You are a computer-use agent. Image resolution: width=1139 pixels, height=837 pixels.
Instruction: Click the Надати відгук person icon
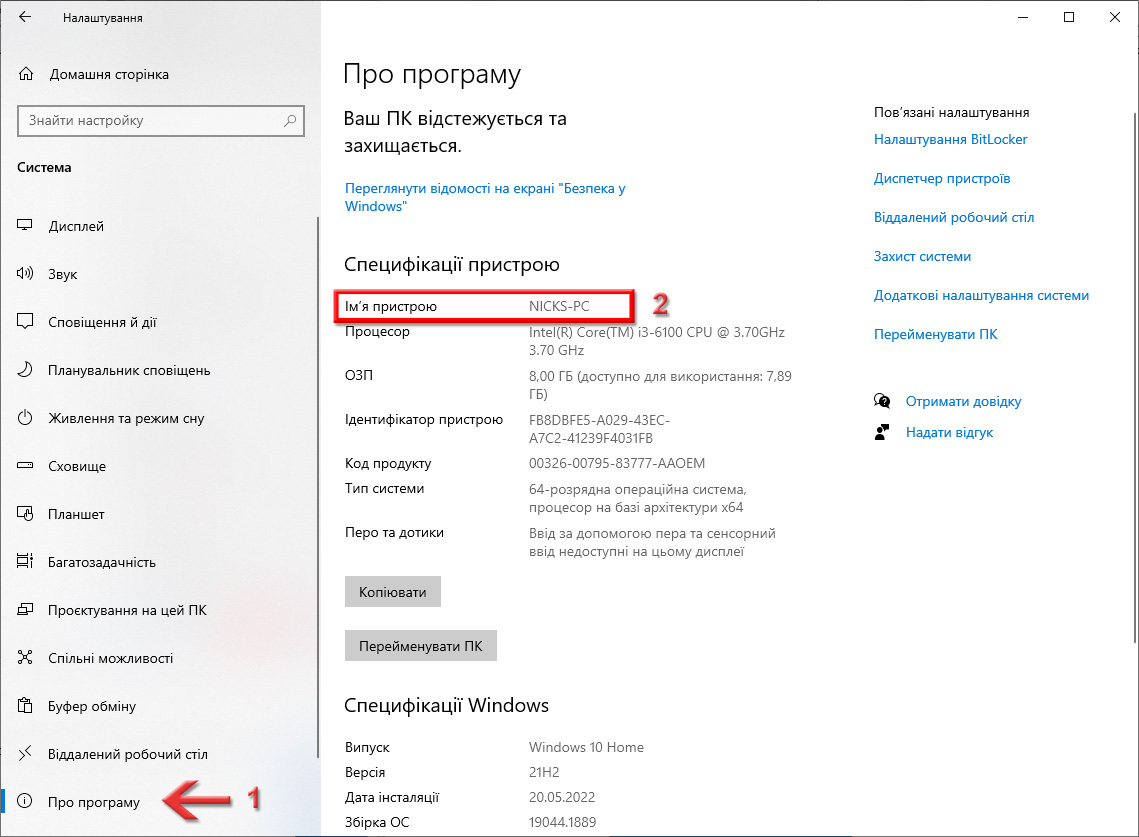[882, 432]
